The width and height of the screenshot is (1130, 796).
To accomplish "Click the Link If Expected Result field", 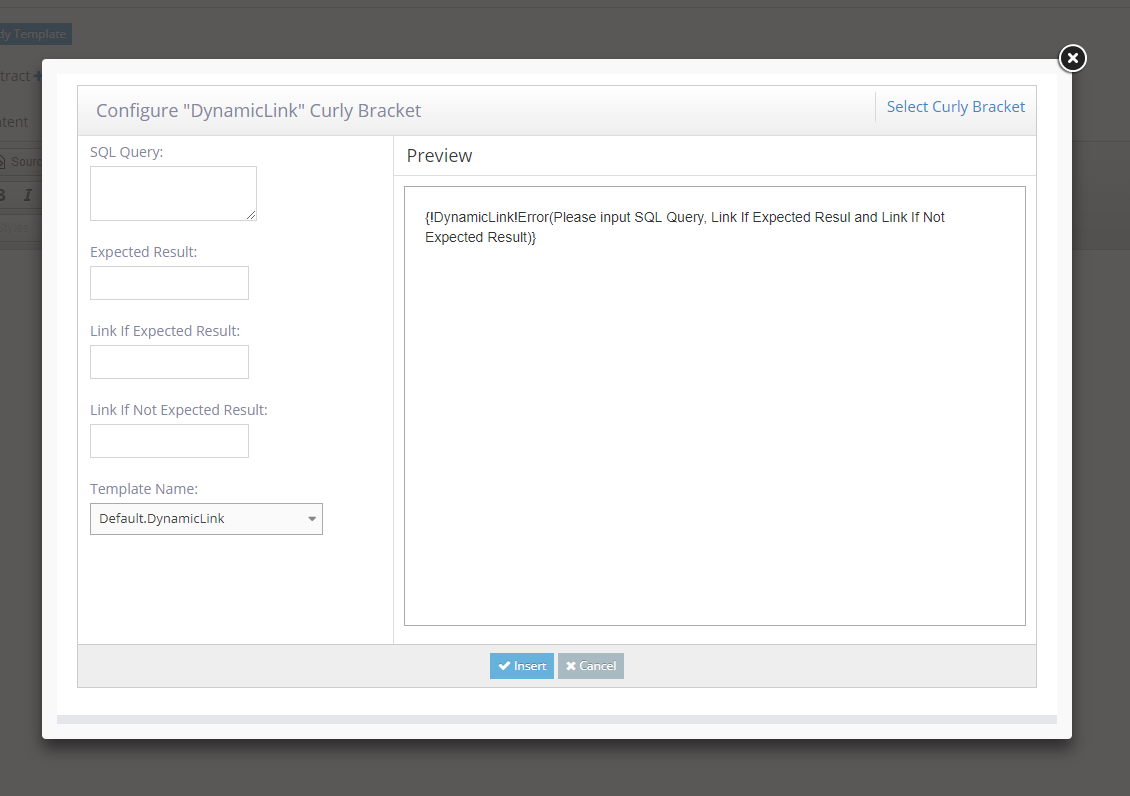I will 169,362.
